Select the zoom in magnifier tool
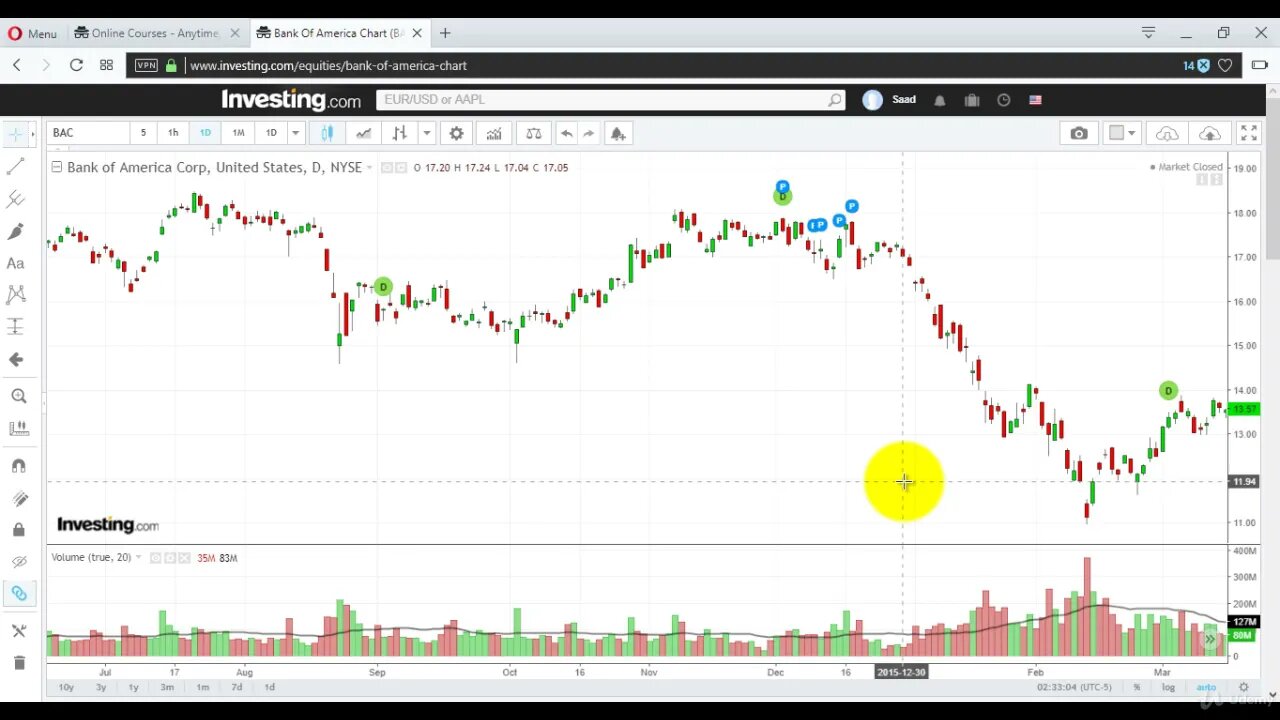Viewport: 1280px width, 720px height. [x=18, y=396]
